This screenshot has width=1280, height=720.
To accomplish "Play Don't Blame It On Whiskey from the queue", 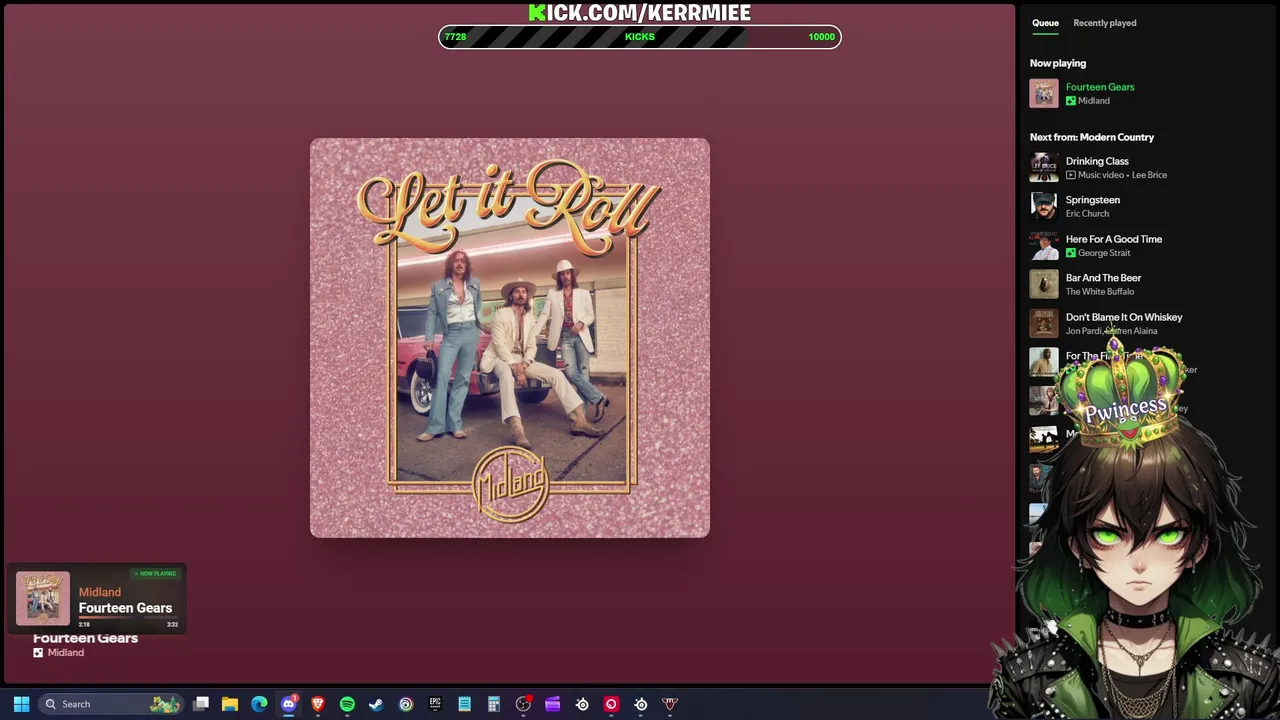I will pyautogui.click(x=1124, y=317).
